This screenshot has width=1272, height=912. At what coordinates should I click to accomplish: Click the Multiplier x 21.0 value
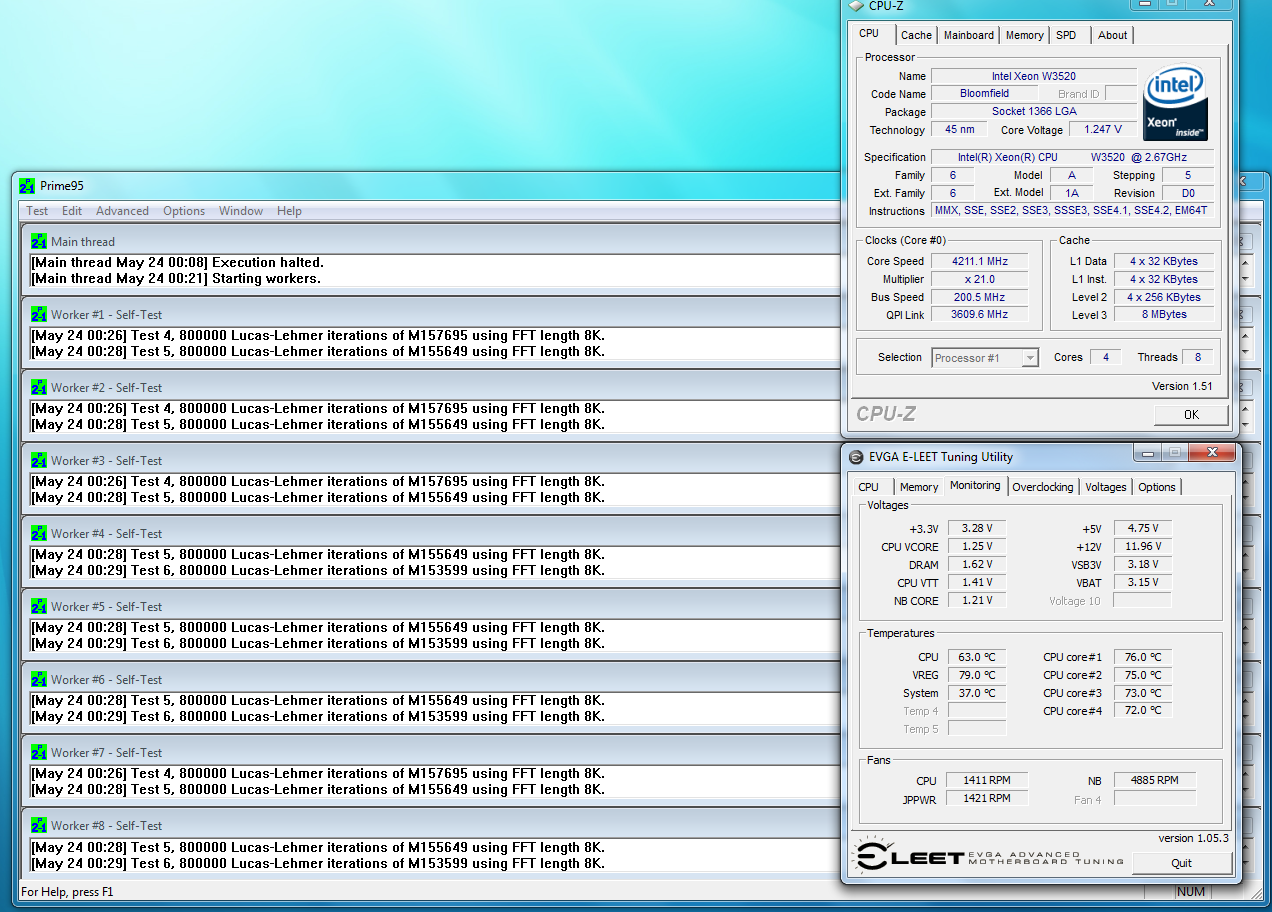(x=982, y=279)
